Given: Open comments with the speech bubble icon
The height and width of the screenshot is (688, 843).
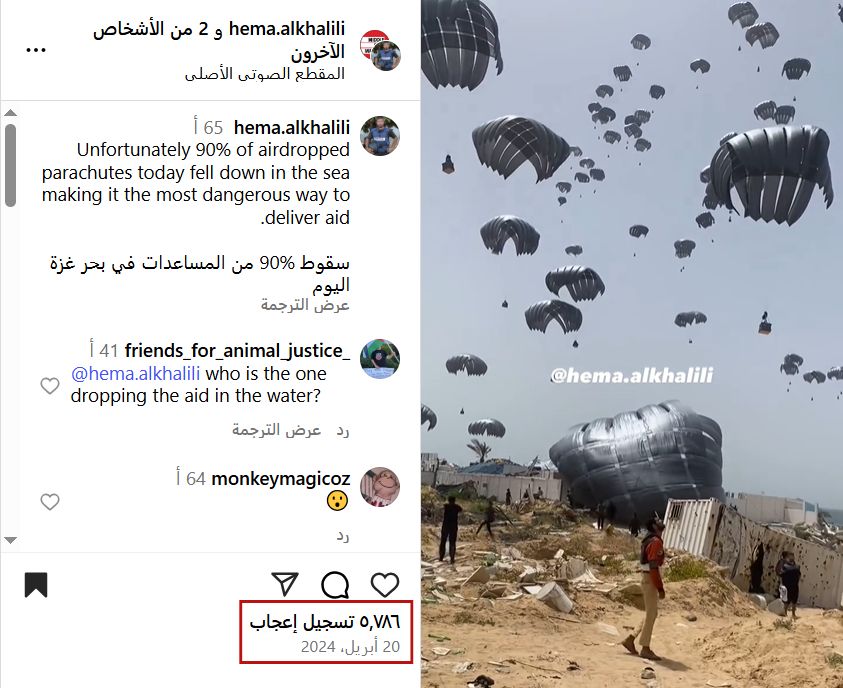Looking at the screenshot, I should click(x=335, y=585).
